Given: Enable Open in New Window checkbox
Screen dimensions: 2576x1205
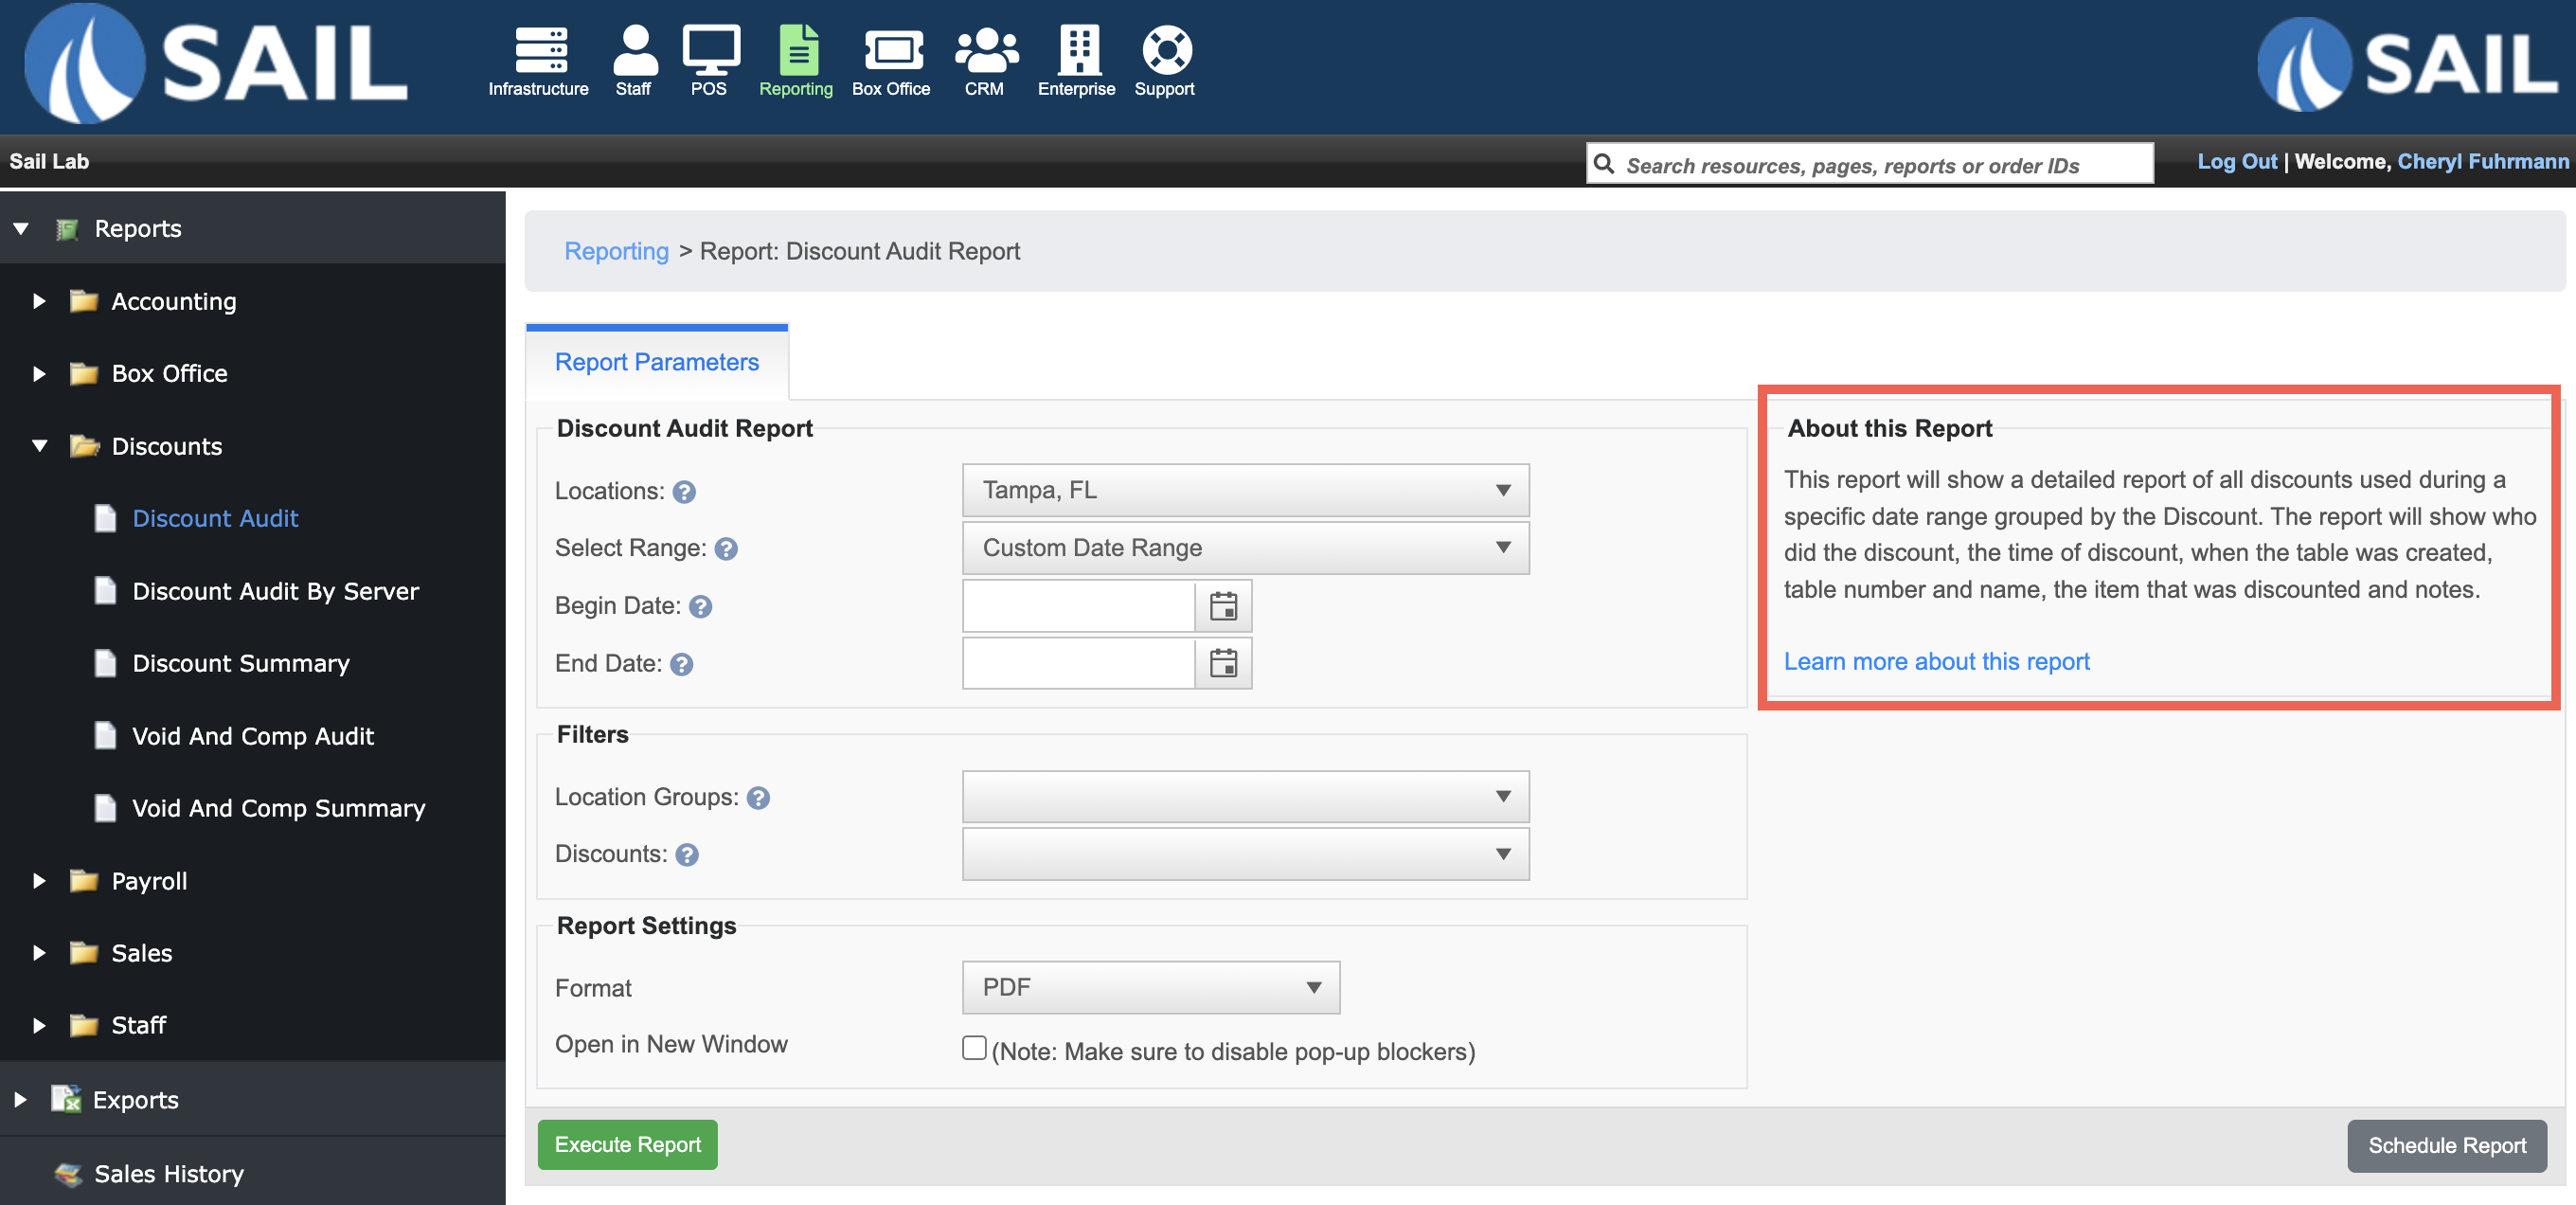Looking at the screenshot, I should pos(974,1047).
